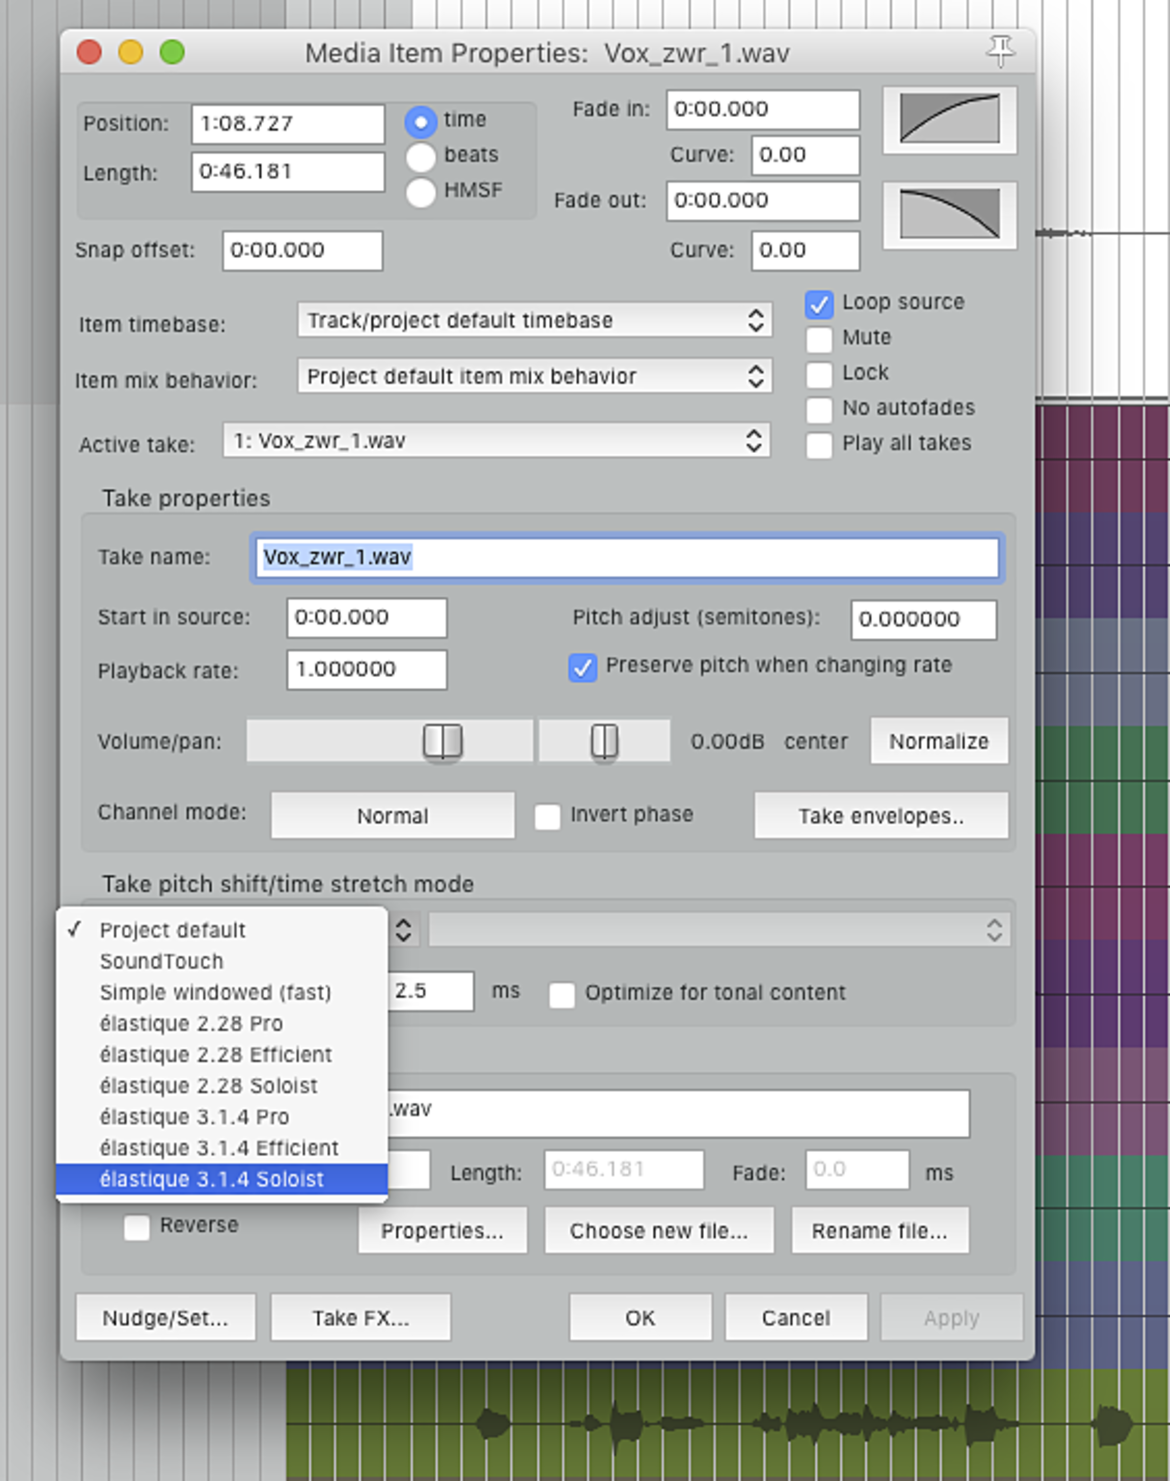Disable the Loop source checkbox
Viewport: 1170px width, 1481px height.
pos(819,304)
